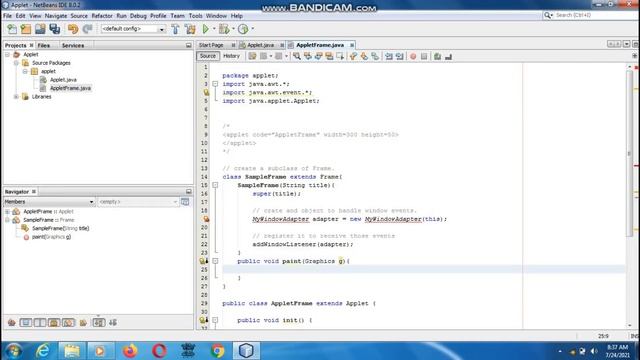Collapse the applet package node
The image size is (640, 360).
tap(25, 71)
